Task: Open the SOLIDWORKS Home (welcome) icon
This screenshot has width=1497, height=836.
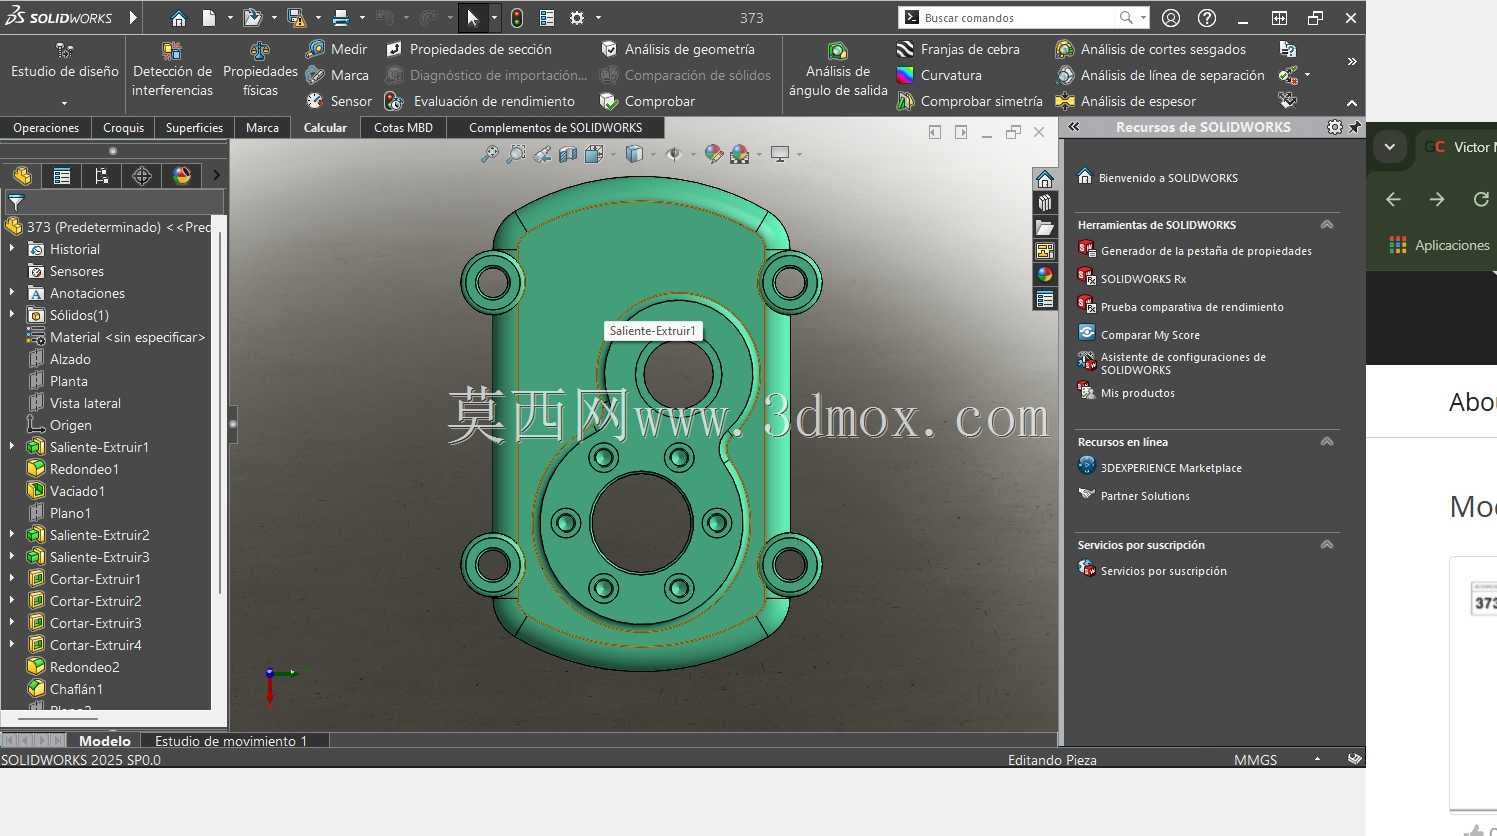Action: point(178,18)
